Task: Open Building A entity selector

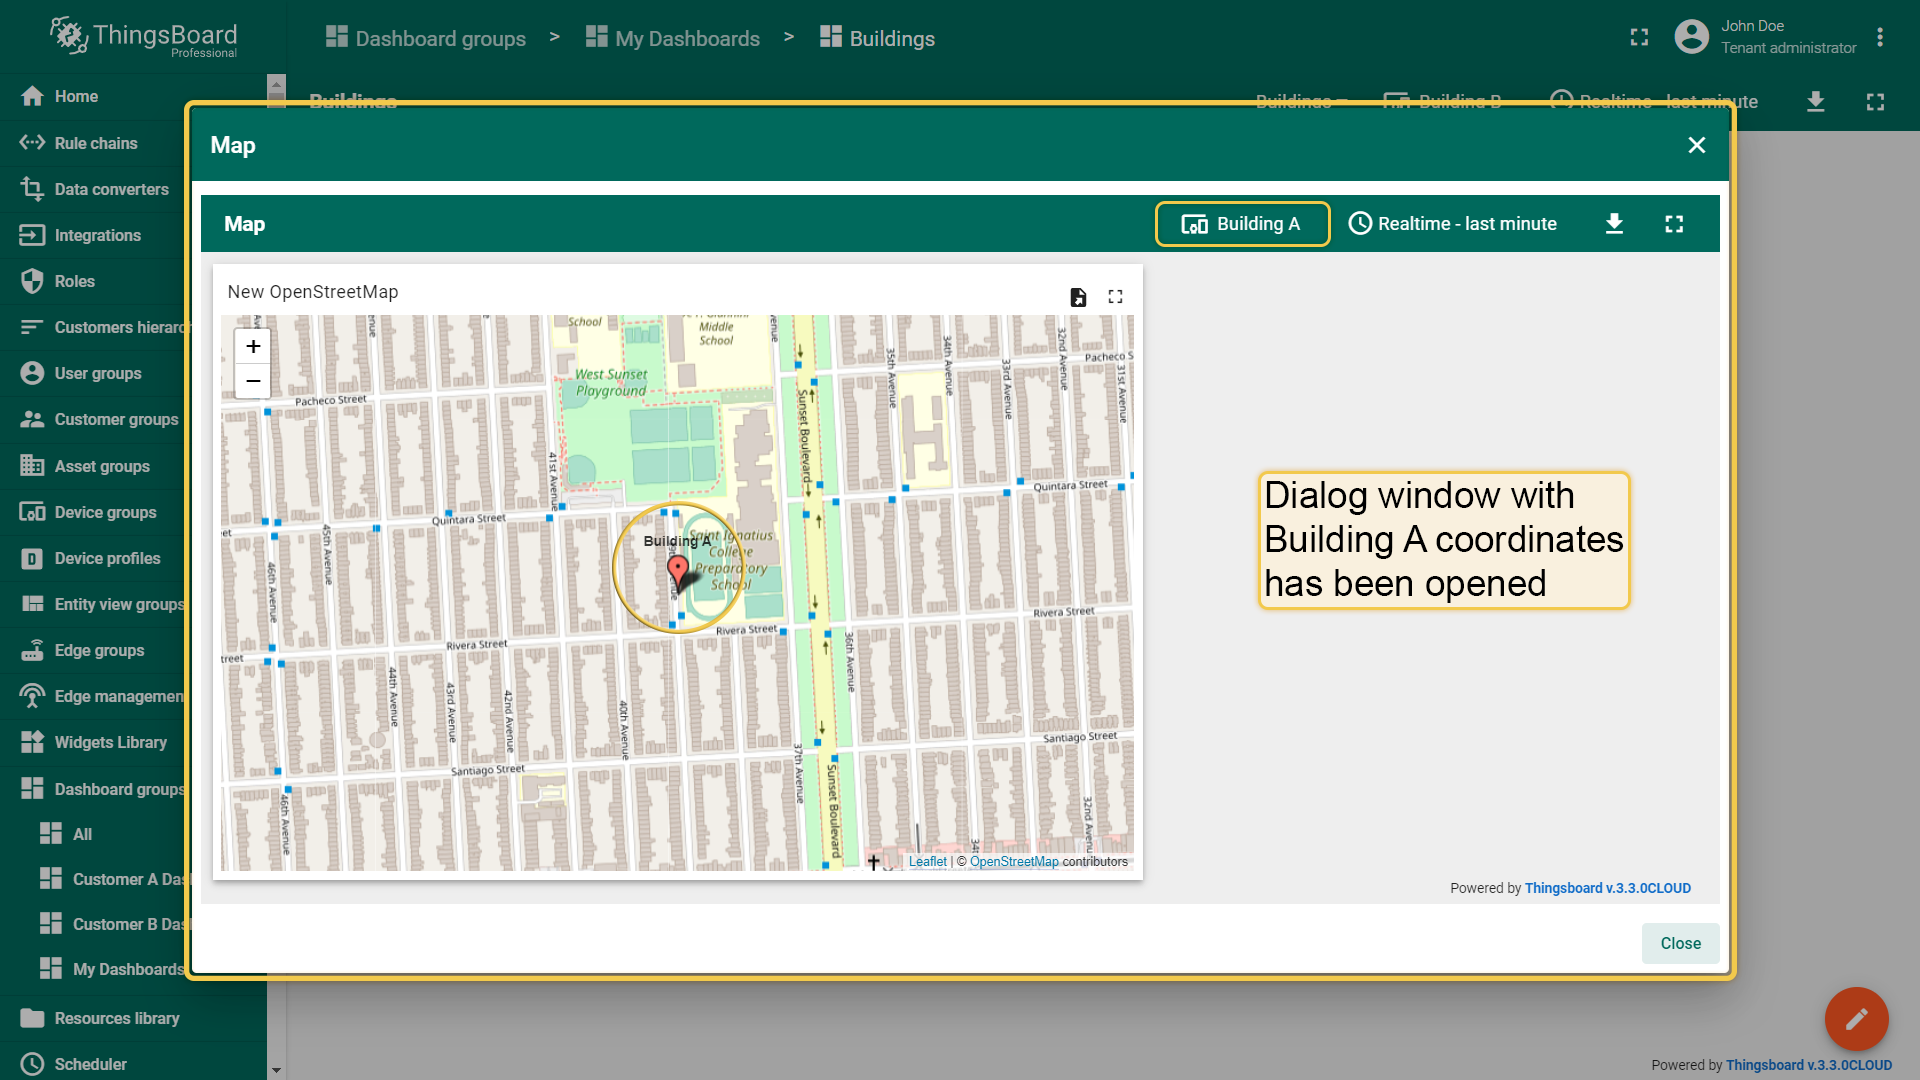Action: pos(1242,224)
